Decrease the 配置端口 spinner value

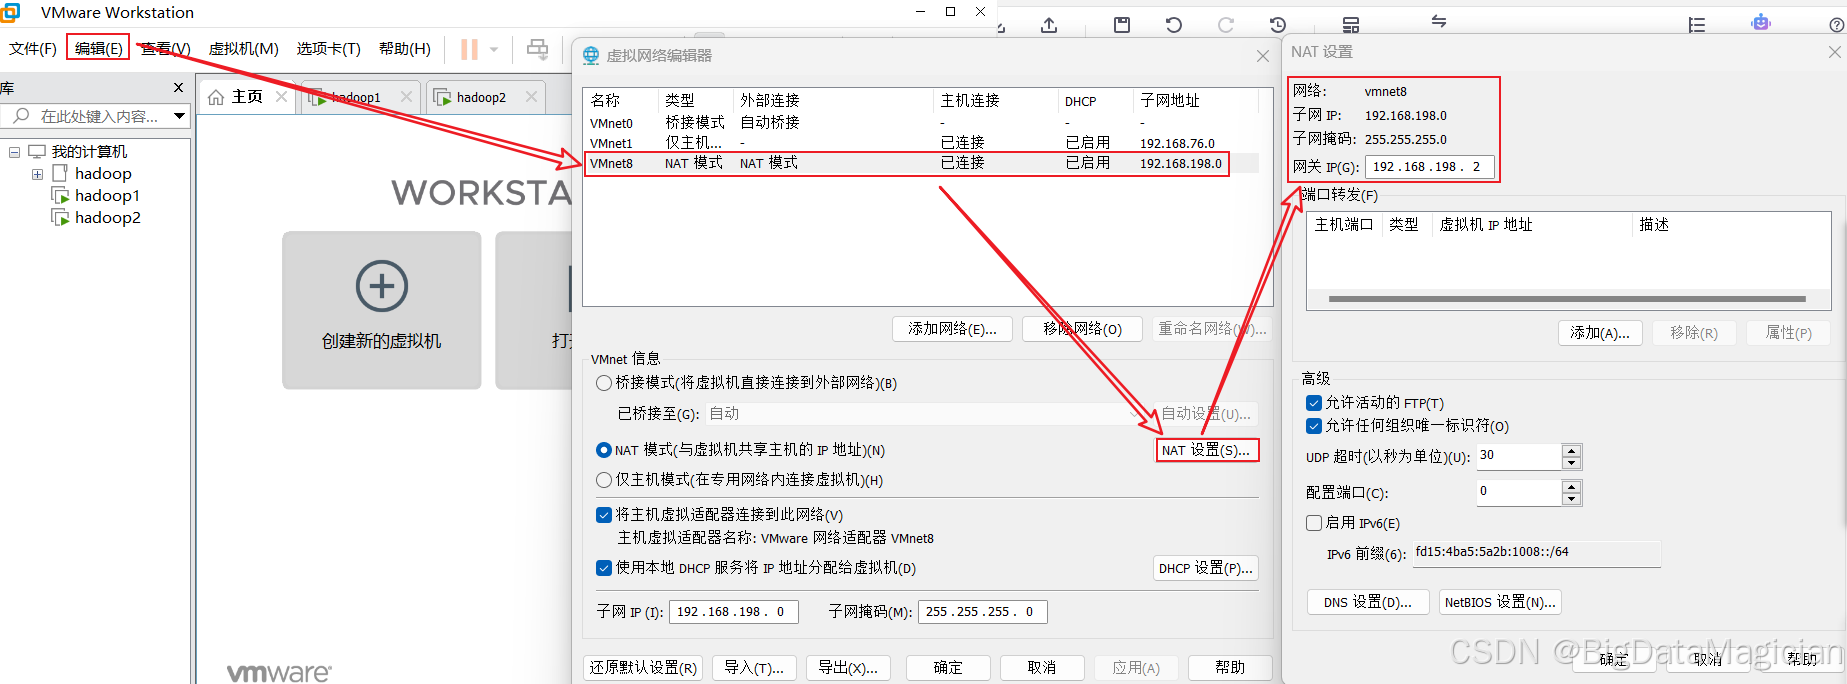[x=1572, y=498]
